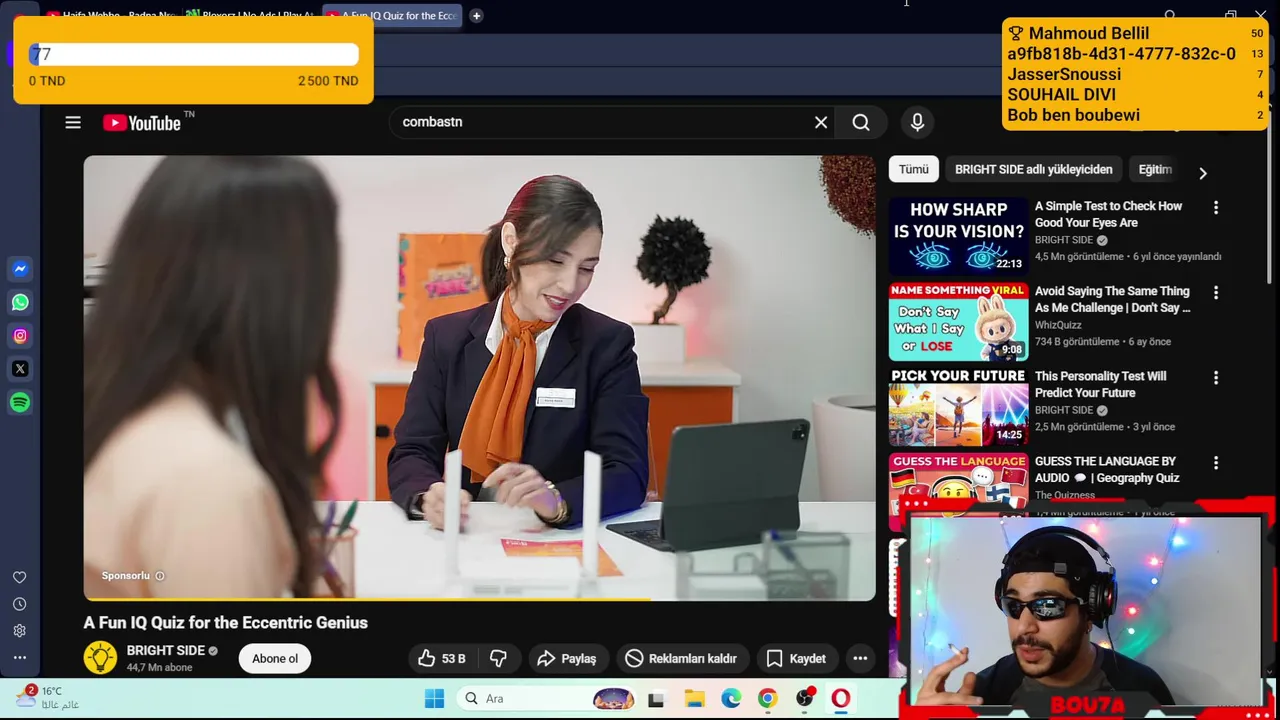Save the video with Kaydet
Screen dimensions: 1280x720
pyautogui.click(x=797, y=658)
